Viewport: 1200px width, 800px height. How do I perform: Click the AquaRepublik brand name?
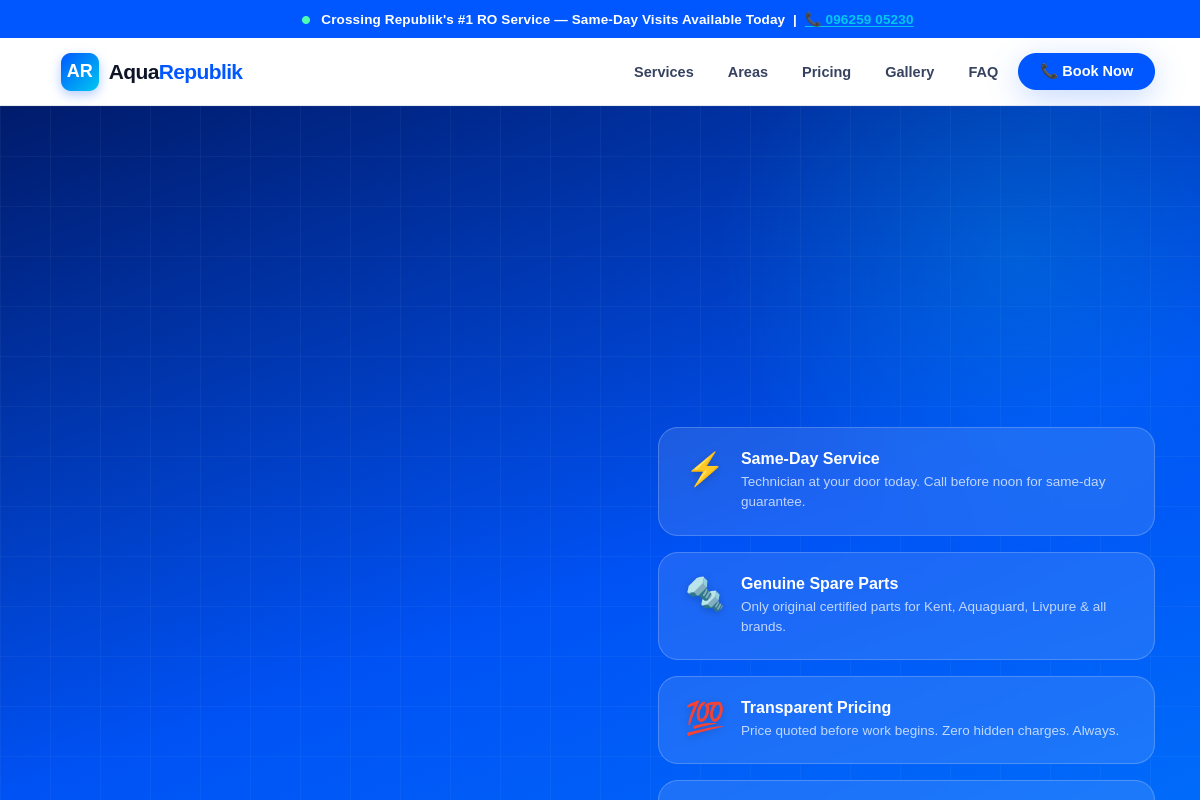[x=175, y=72]
